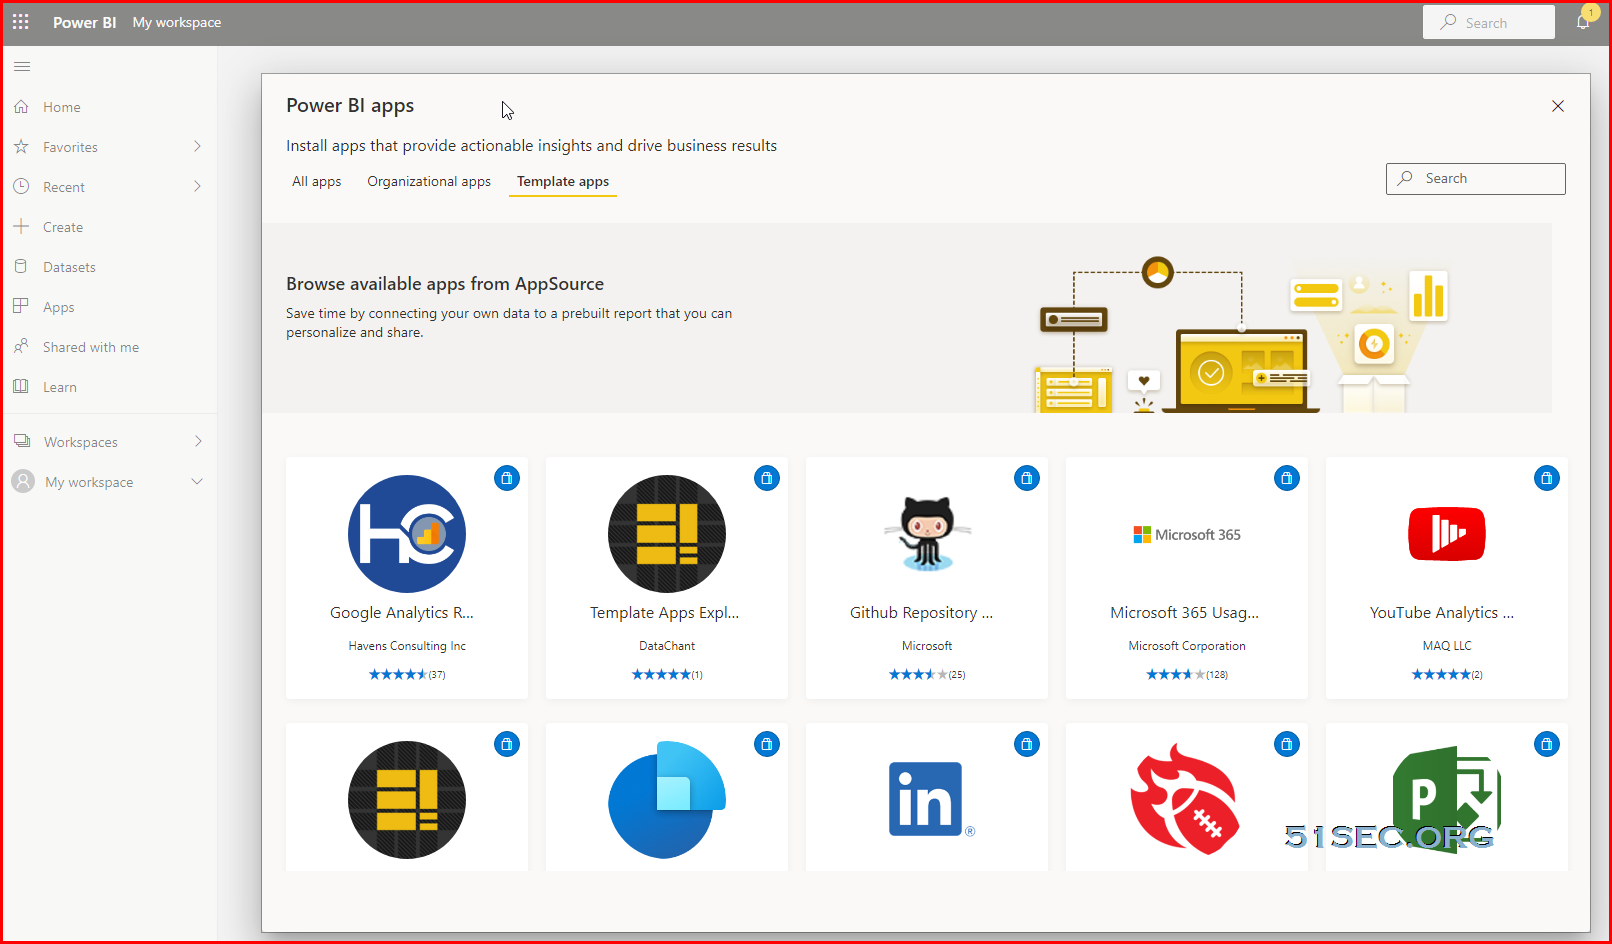Click the Datasets cylinder icon

pyautogui.click(x=21, y=266)
